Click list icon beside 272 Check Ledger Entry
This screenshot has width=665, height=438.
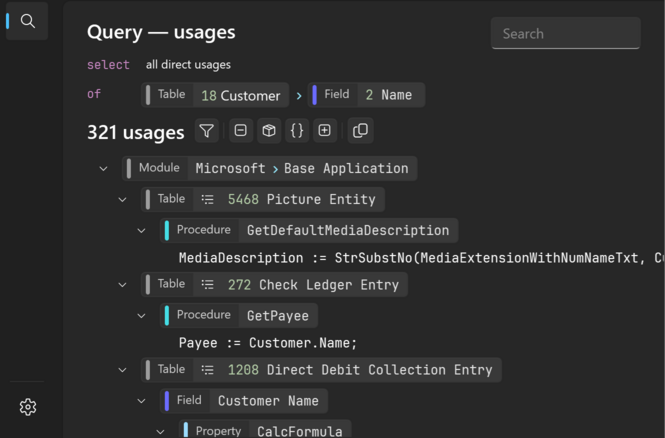click(x=207, y=285)
